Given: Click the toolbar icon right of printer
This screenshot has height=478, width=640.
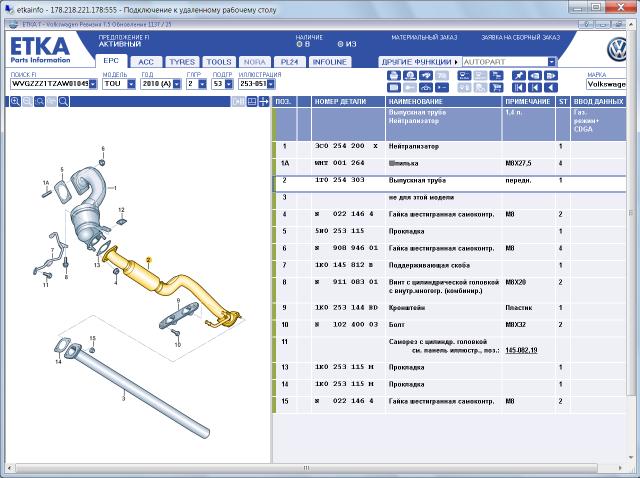Looking at the screenshot, I should [x=410, y=76].
